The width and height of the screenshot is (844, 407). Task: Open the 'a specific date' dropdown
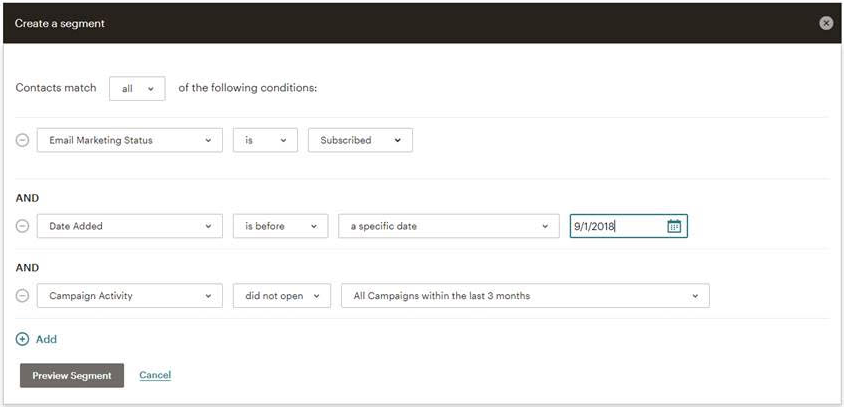(x=449, y=226)
